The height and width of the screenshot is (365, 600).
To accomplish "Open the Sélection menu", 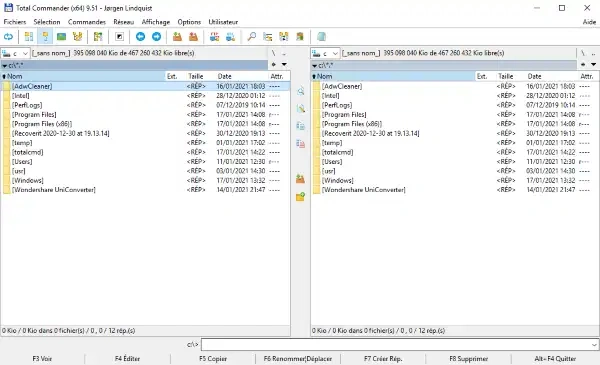I will click(47, 22).
